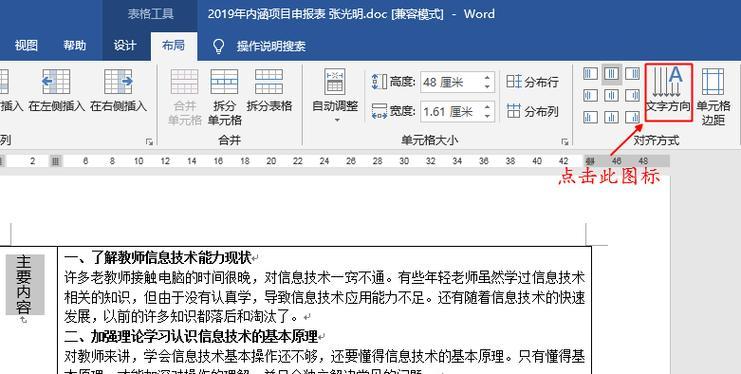The height and width of the screenshot is (374, 741).
Task: Align cell text top left
Action: [x=590, y=74]
